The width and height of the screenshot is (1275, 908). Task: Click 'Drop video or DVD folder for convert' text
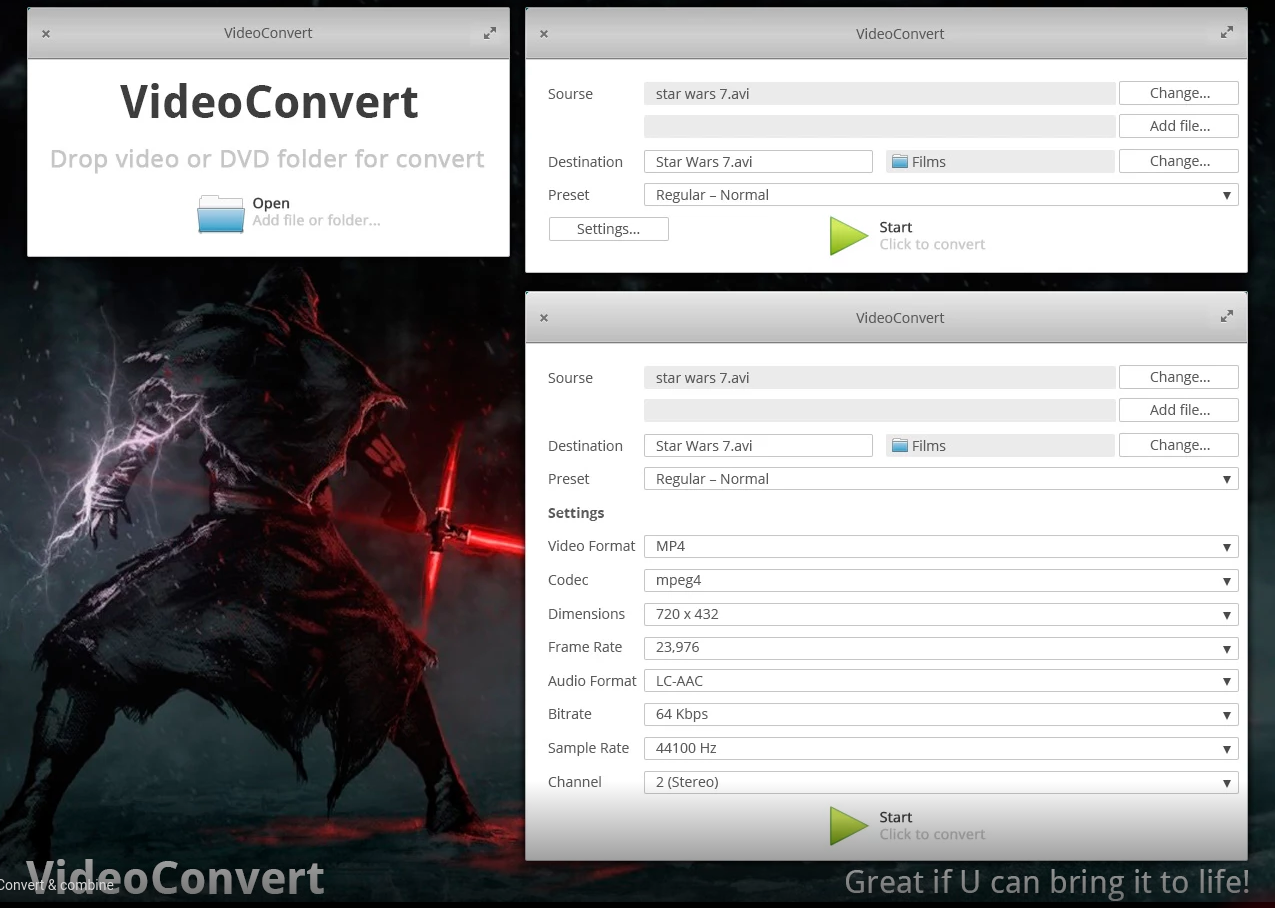pos(267,159)
